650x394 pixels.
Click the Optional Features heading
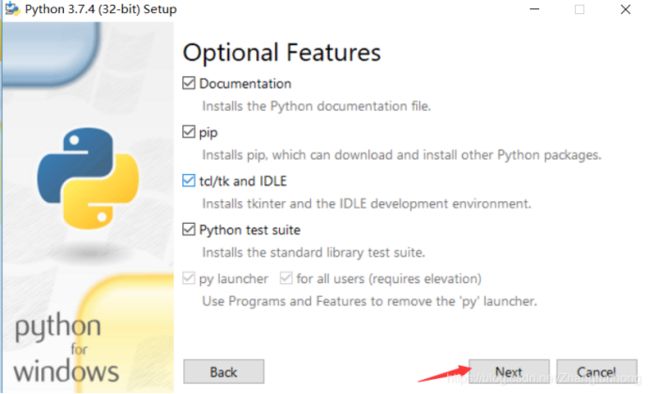click(281, 53)
